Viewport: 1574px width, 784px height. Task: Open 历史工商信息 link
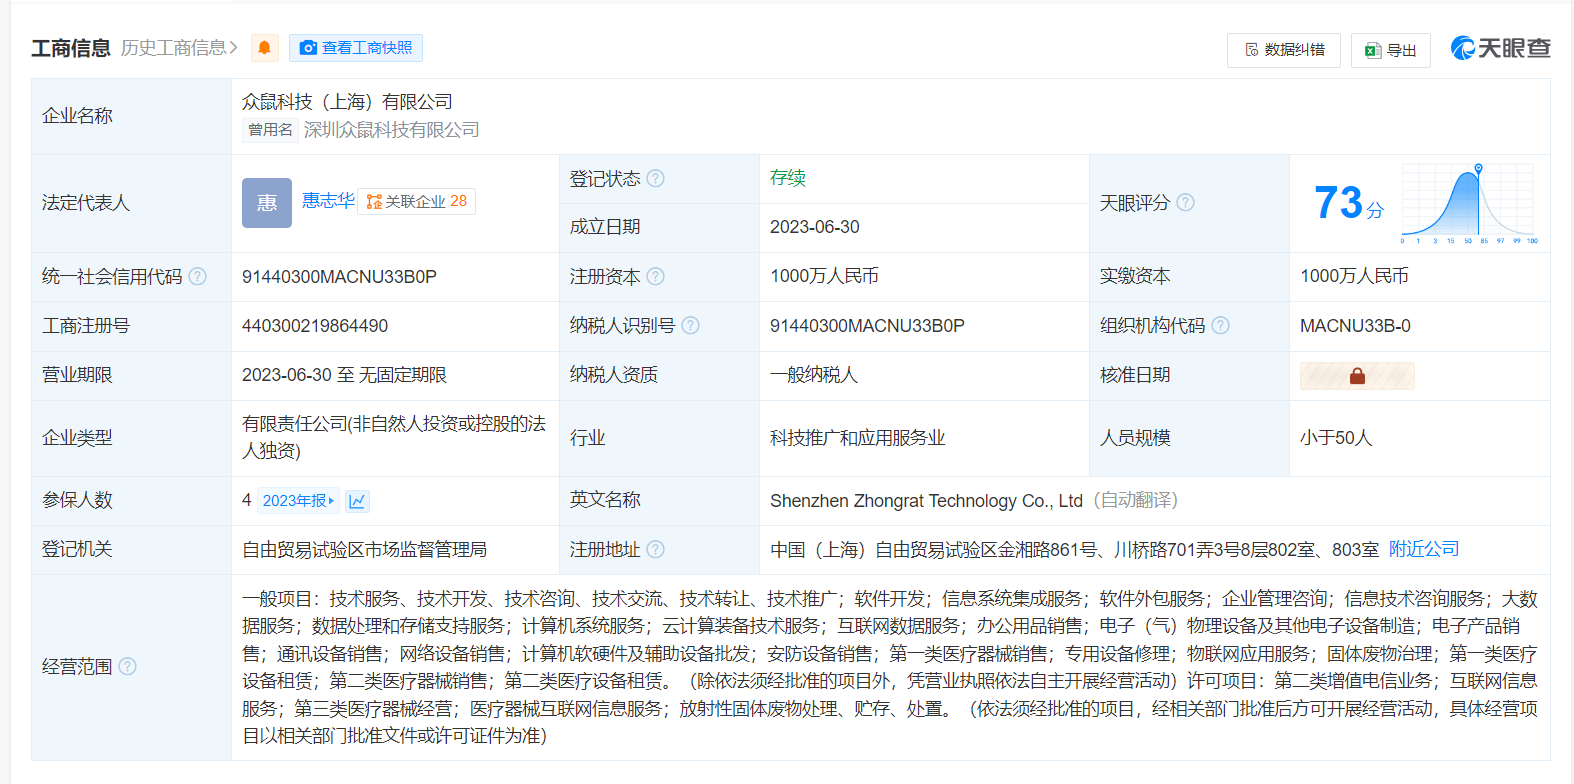tap(179, 48)
